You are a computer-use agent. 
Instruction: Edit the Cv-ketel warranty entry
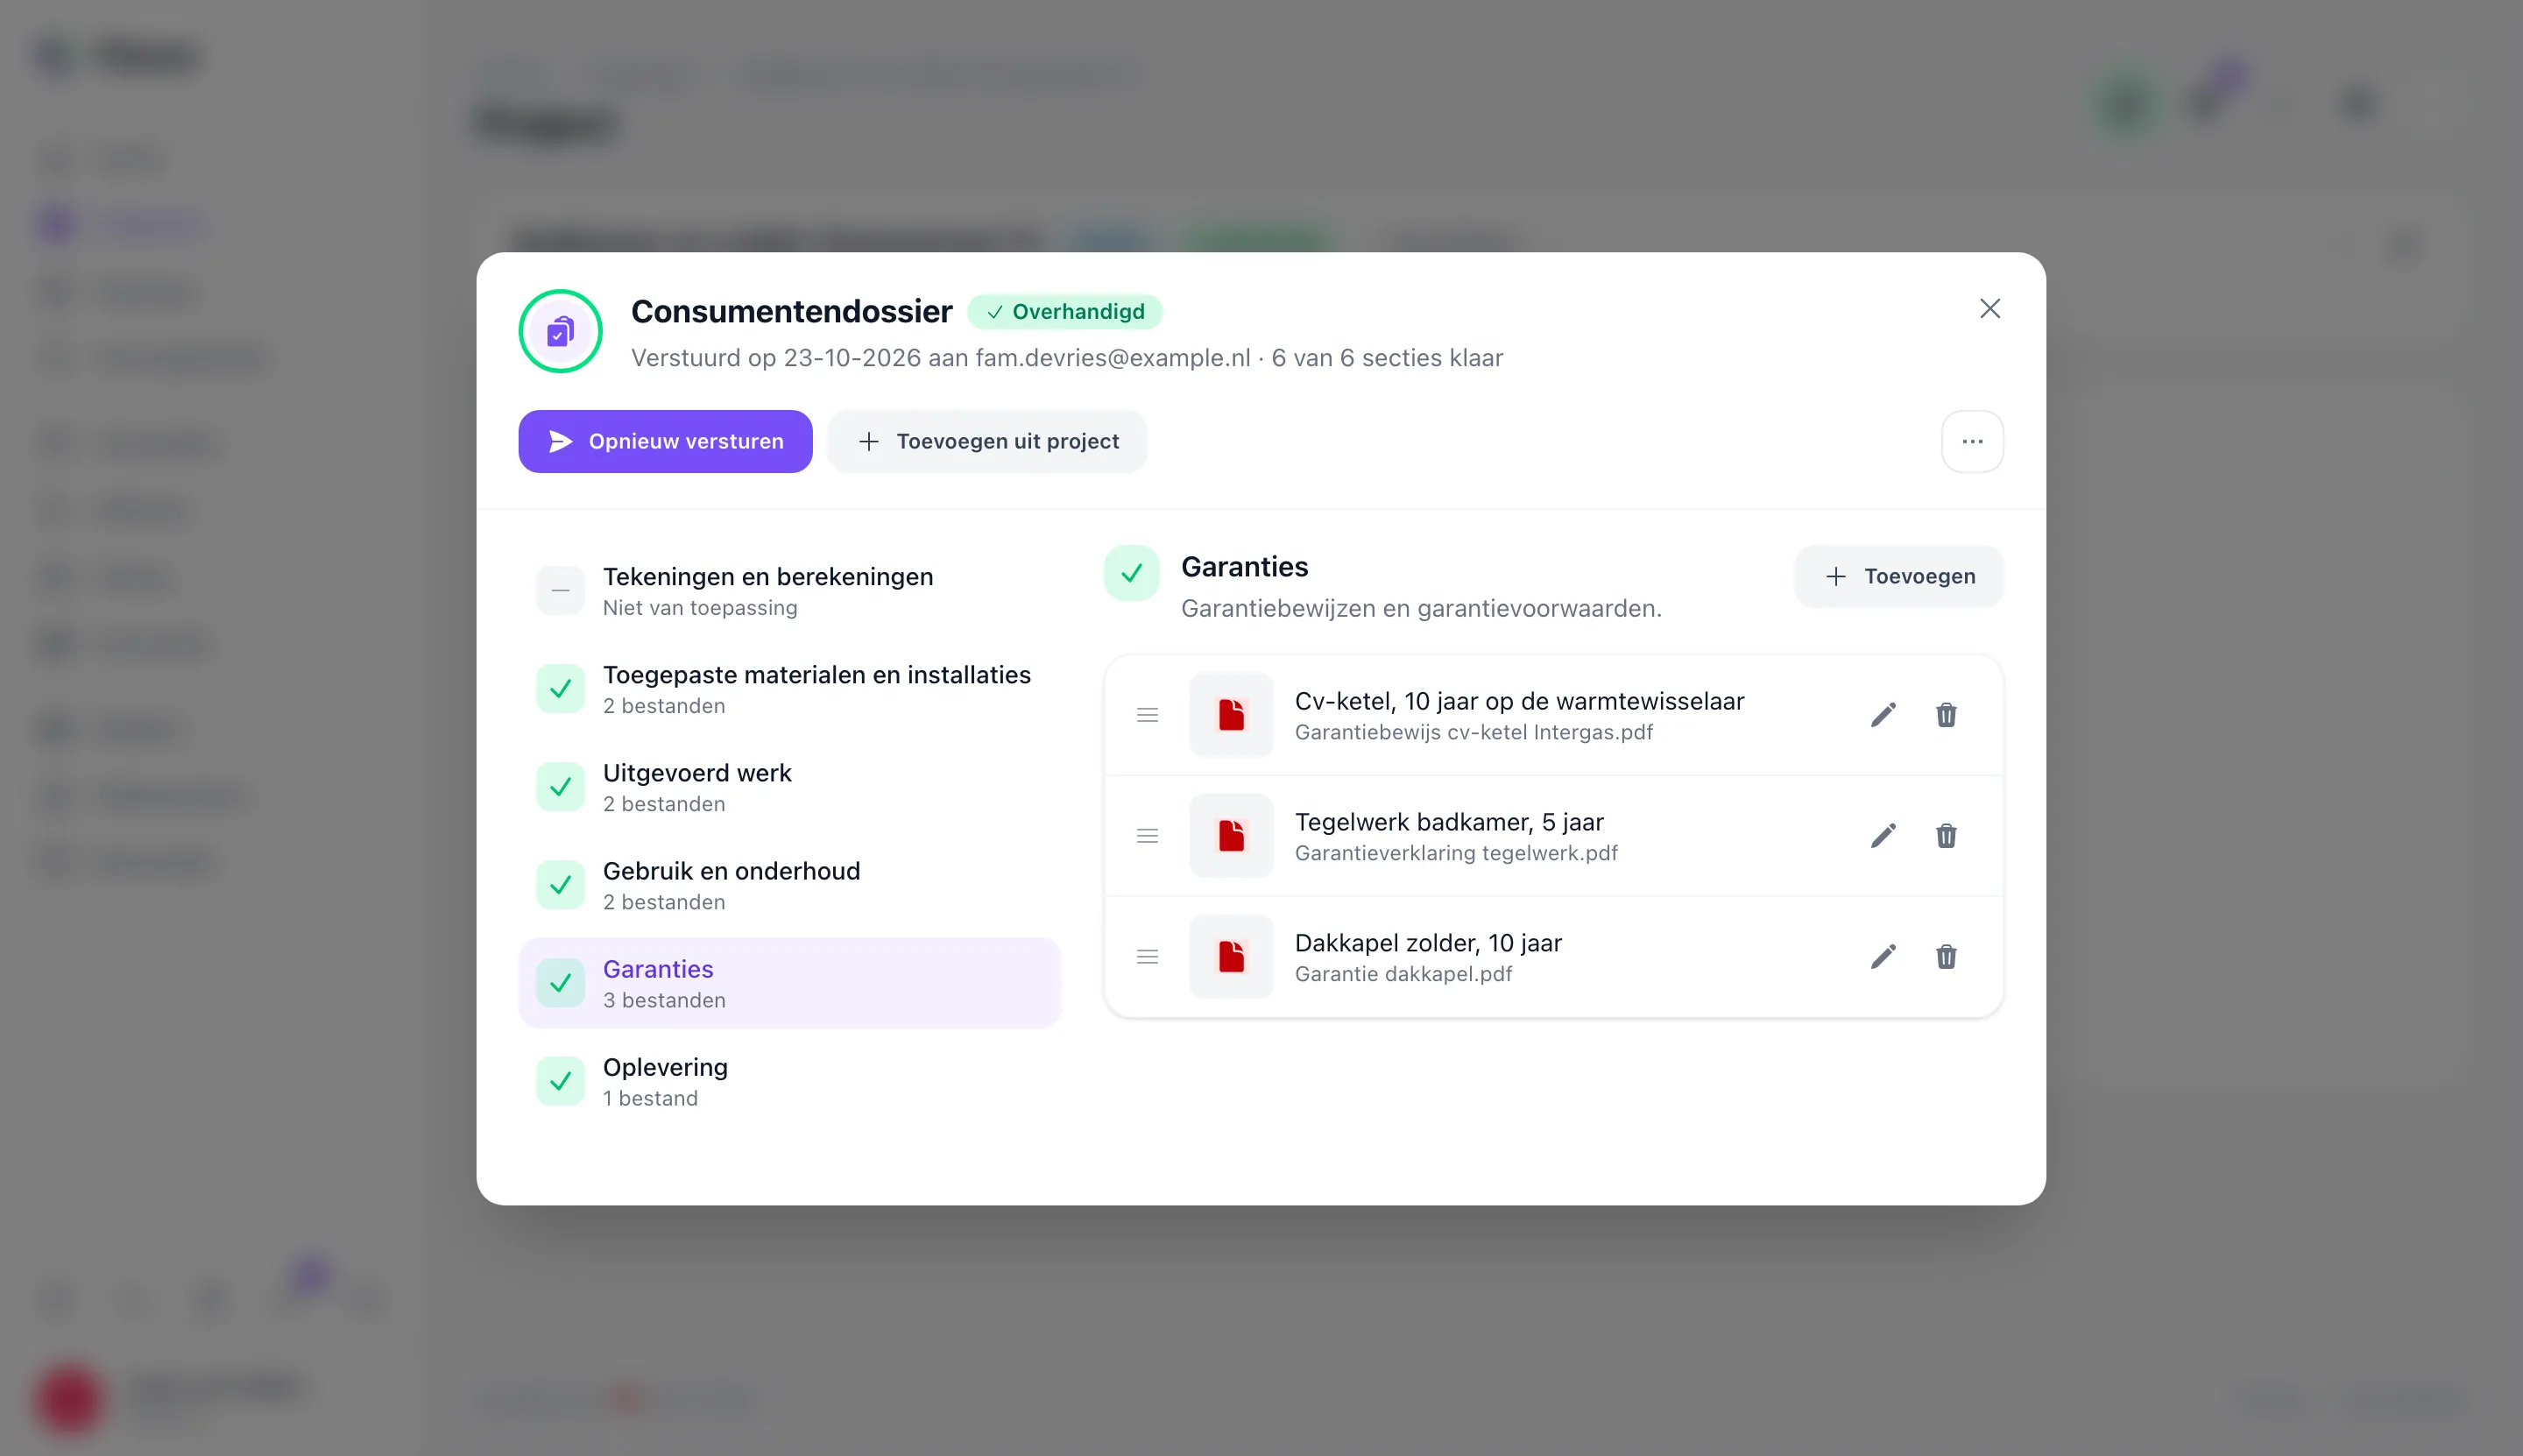tap(1883, 715)
